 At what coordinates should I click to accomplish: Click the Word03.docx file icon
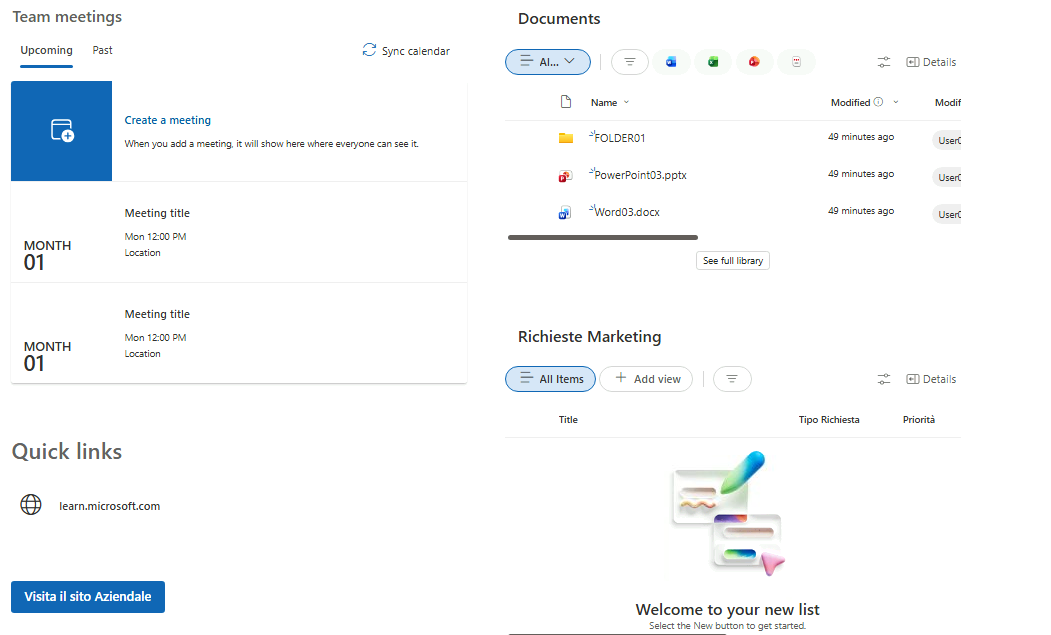coord(565,213)
